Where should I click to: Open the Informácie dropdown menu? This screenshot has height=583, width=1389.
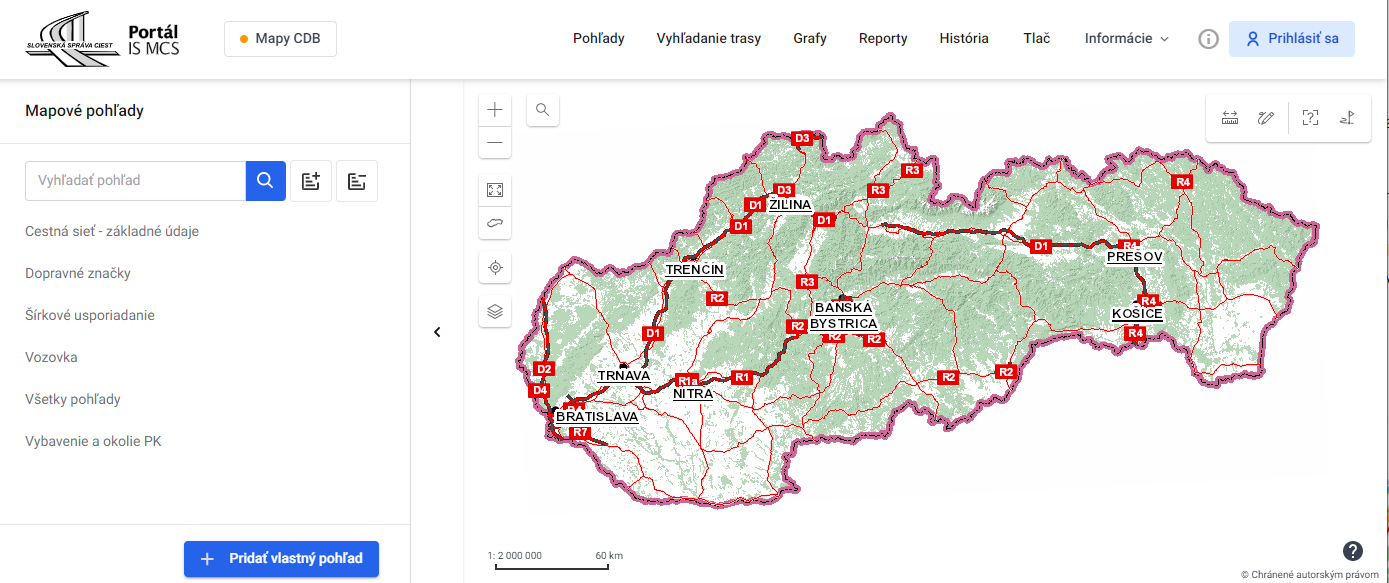point(1126,39)
